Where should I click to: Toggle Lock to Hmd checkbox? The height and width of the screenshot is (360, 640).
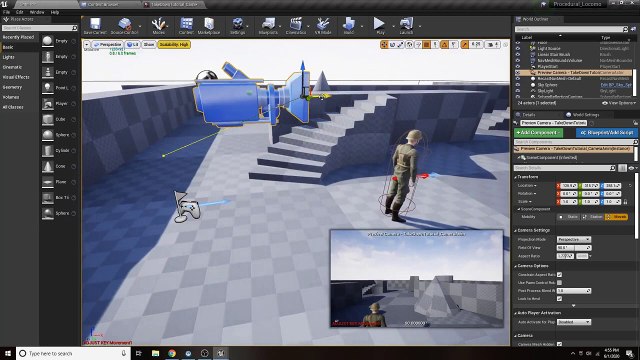click(559, 299)
